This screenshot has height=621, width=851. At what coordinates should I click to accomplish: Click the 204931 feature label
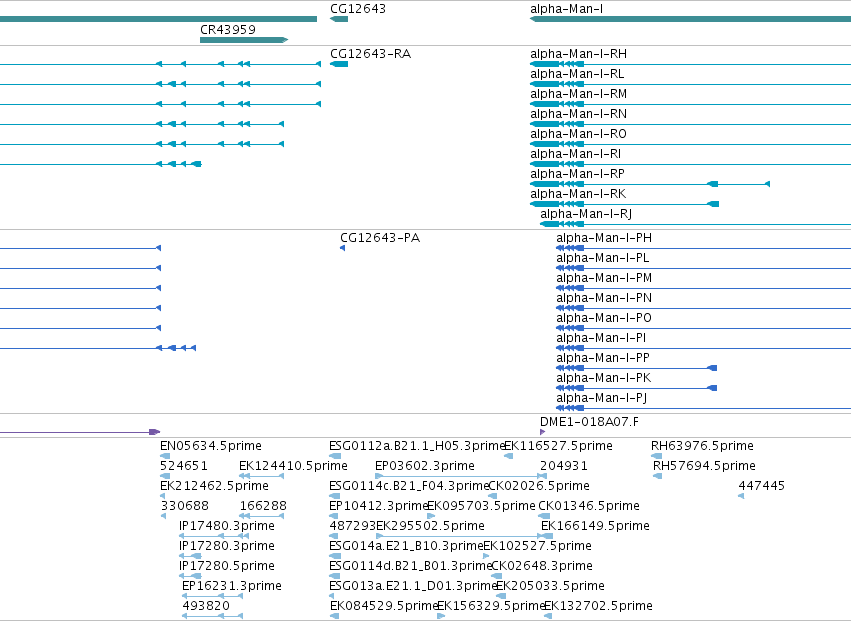point(563,466)
